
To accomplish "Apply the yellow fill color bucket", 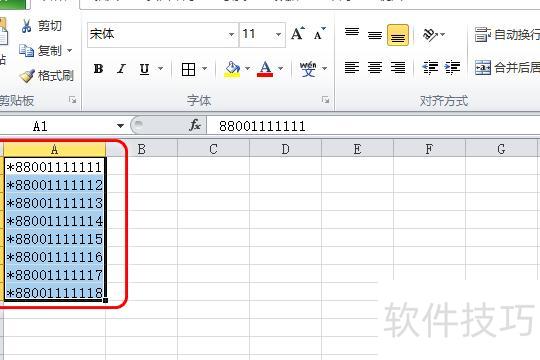I will click(x=232, y=69).
